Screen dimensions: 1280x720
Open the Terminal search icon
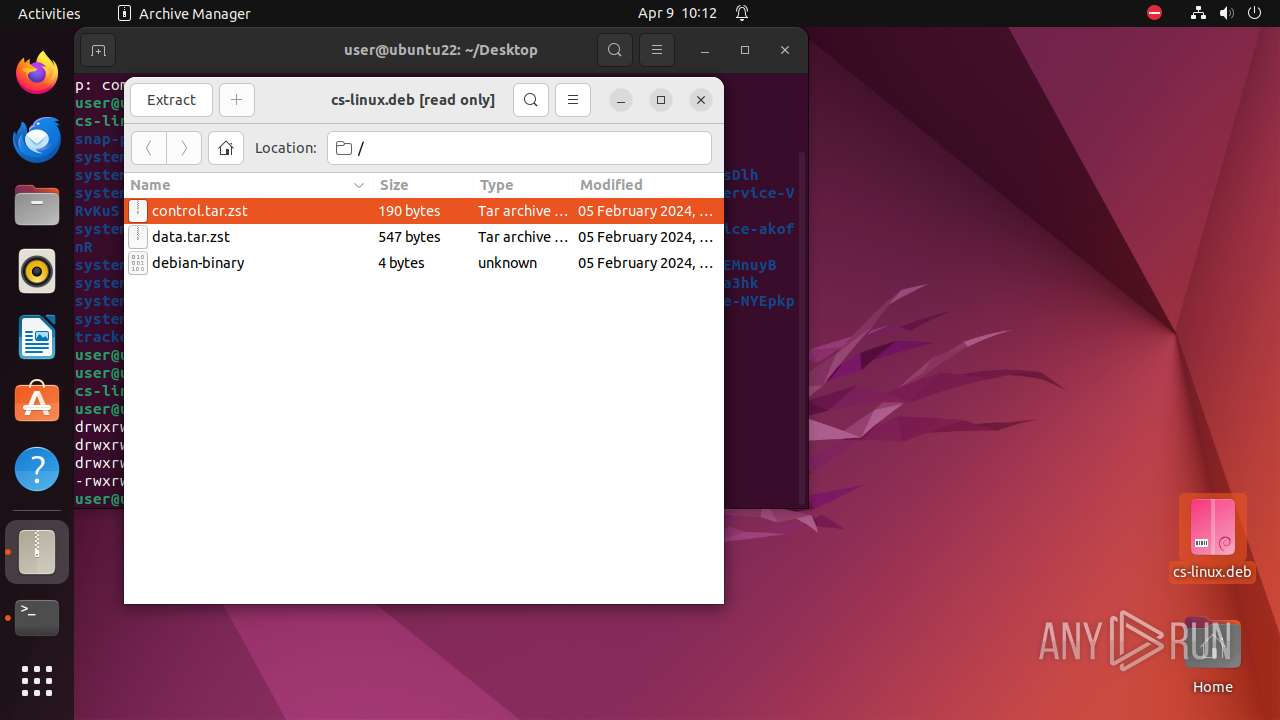click(615, 50)
